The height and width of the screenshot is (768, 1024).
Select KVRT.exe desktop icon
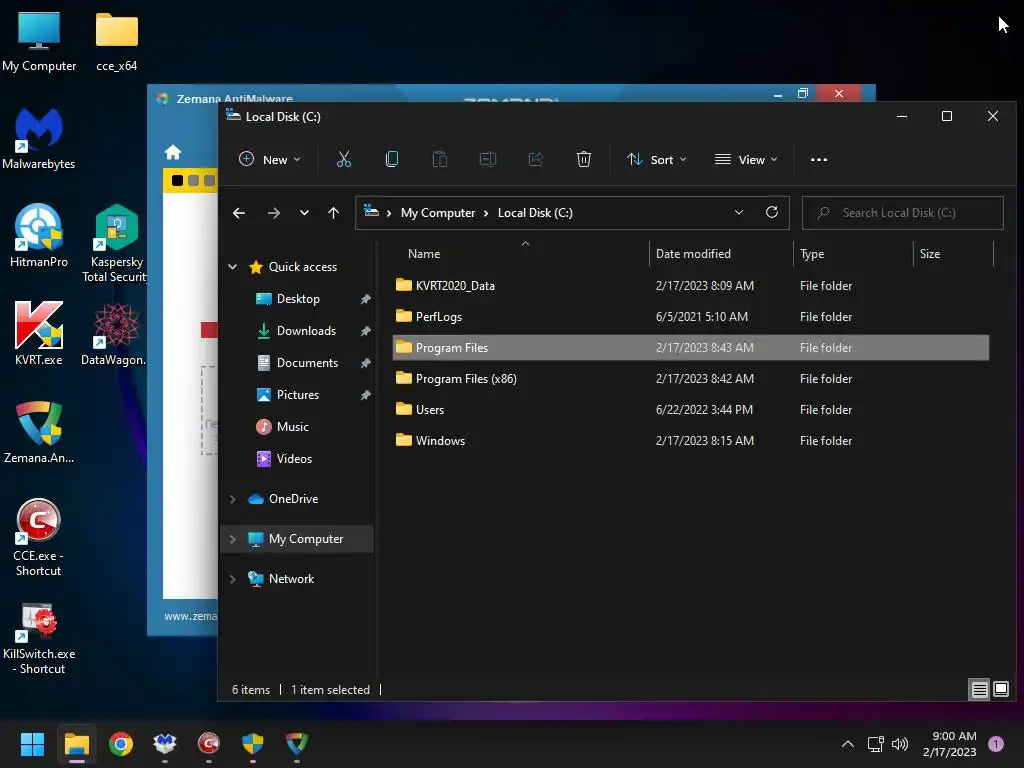39,334
